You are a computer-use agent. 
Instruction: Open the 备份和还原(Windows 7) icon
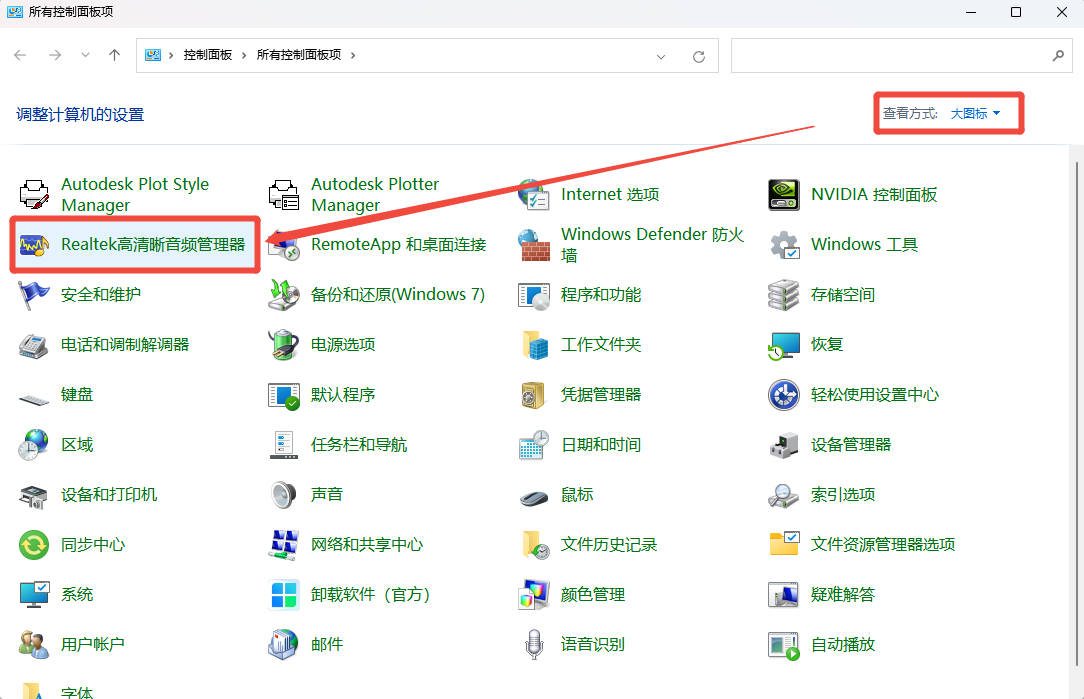point(283,295)
